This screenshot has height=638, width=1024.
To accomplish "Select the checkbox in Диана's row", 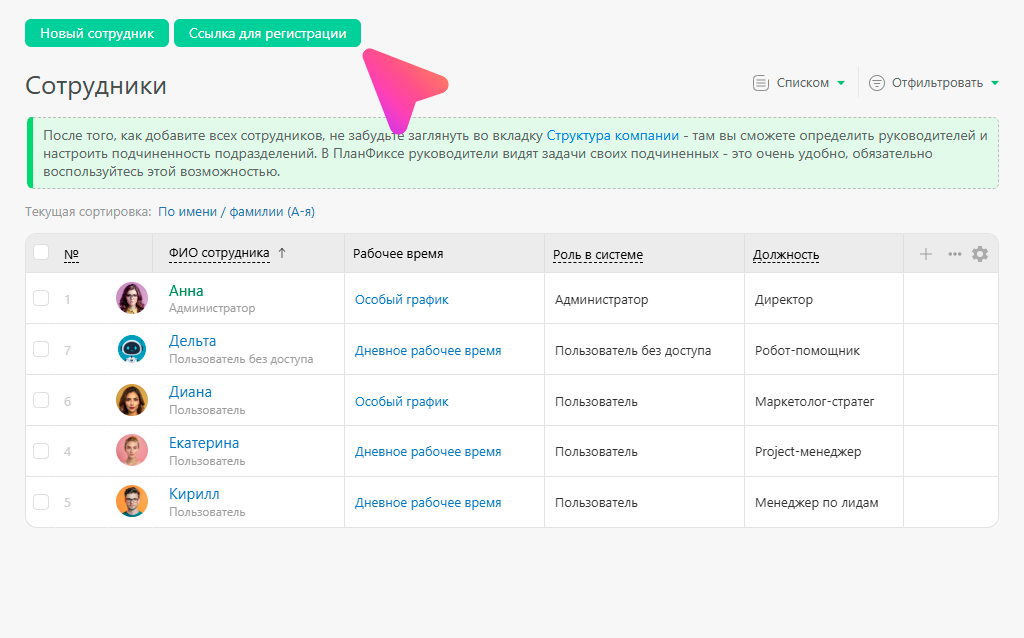I will click(x=41, y=400).
